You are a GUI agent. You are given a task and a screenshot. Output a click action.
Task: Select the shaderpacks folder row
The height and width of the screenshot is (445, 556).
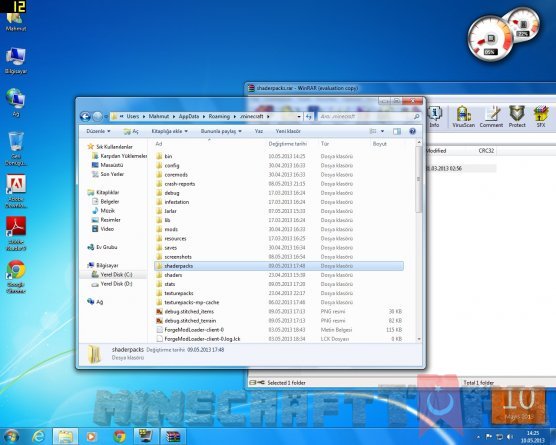pyautogui.click(x=279, y=266)
